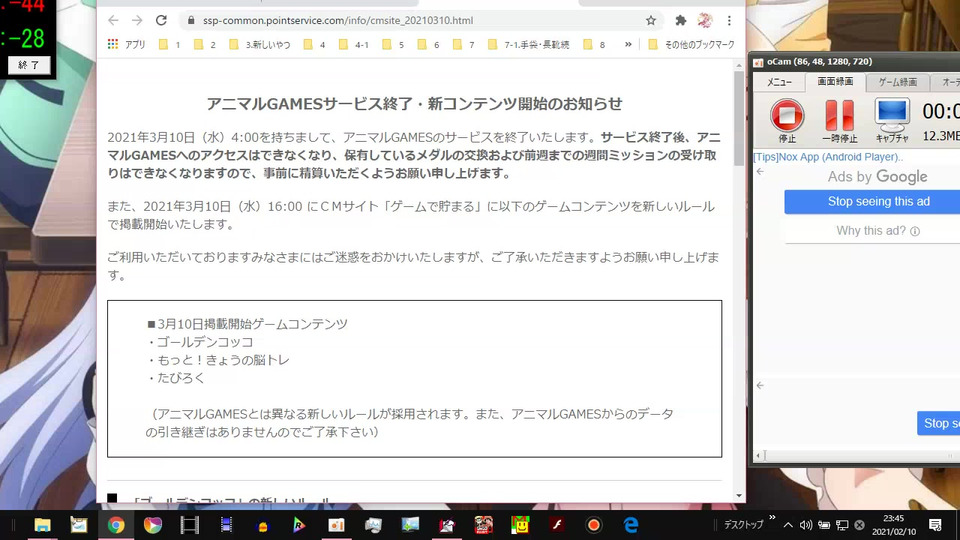Click the ・ゴールデンコッコ list entry

[200, 342]
